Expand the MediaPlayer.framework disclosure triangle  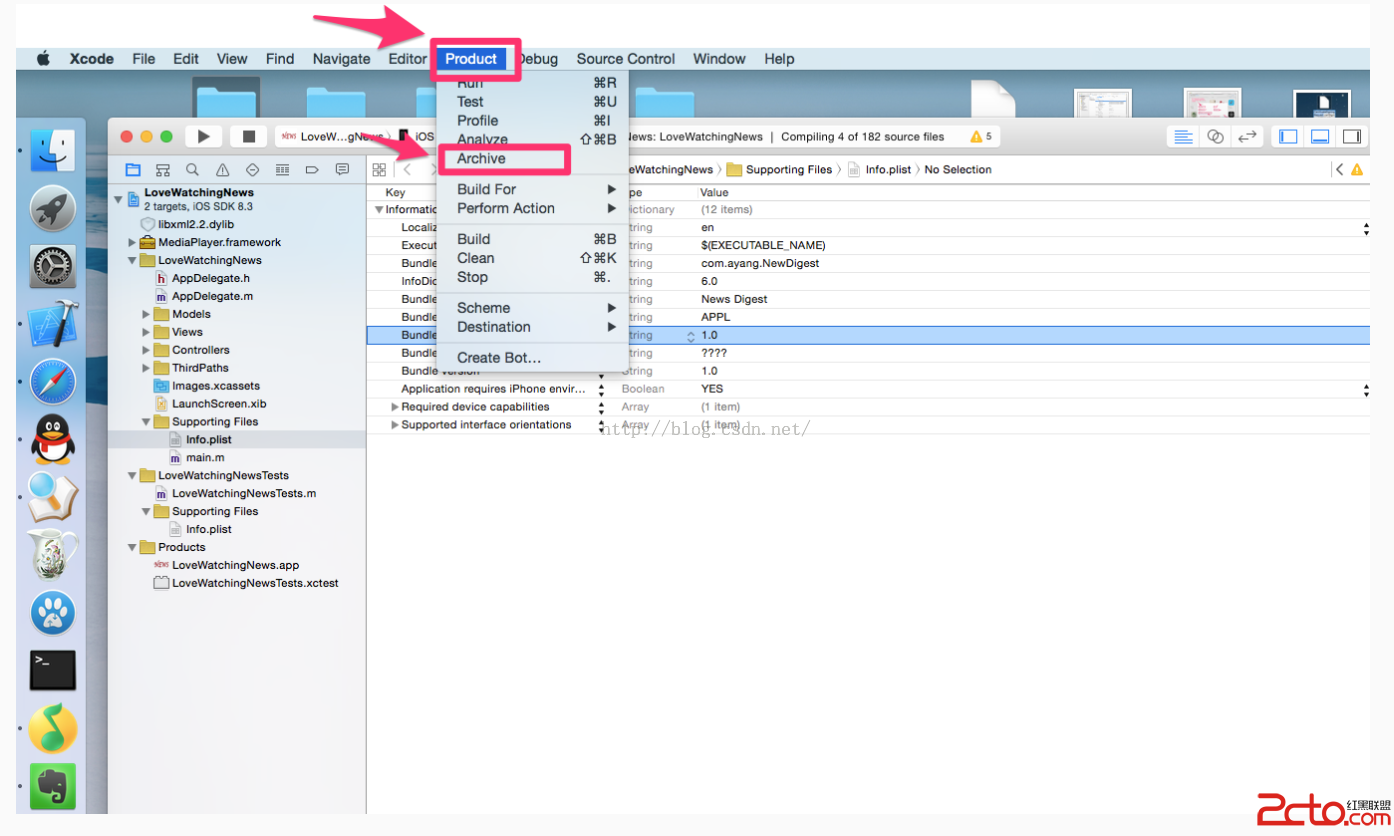pos(132,242)
